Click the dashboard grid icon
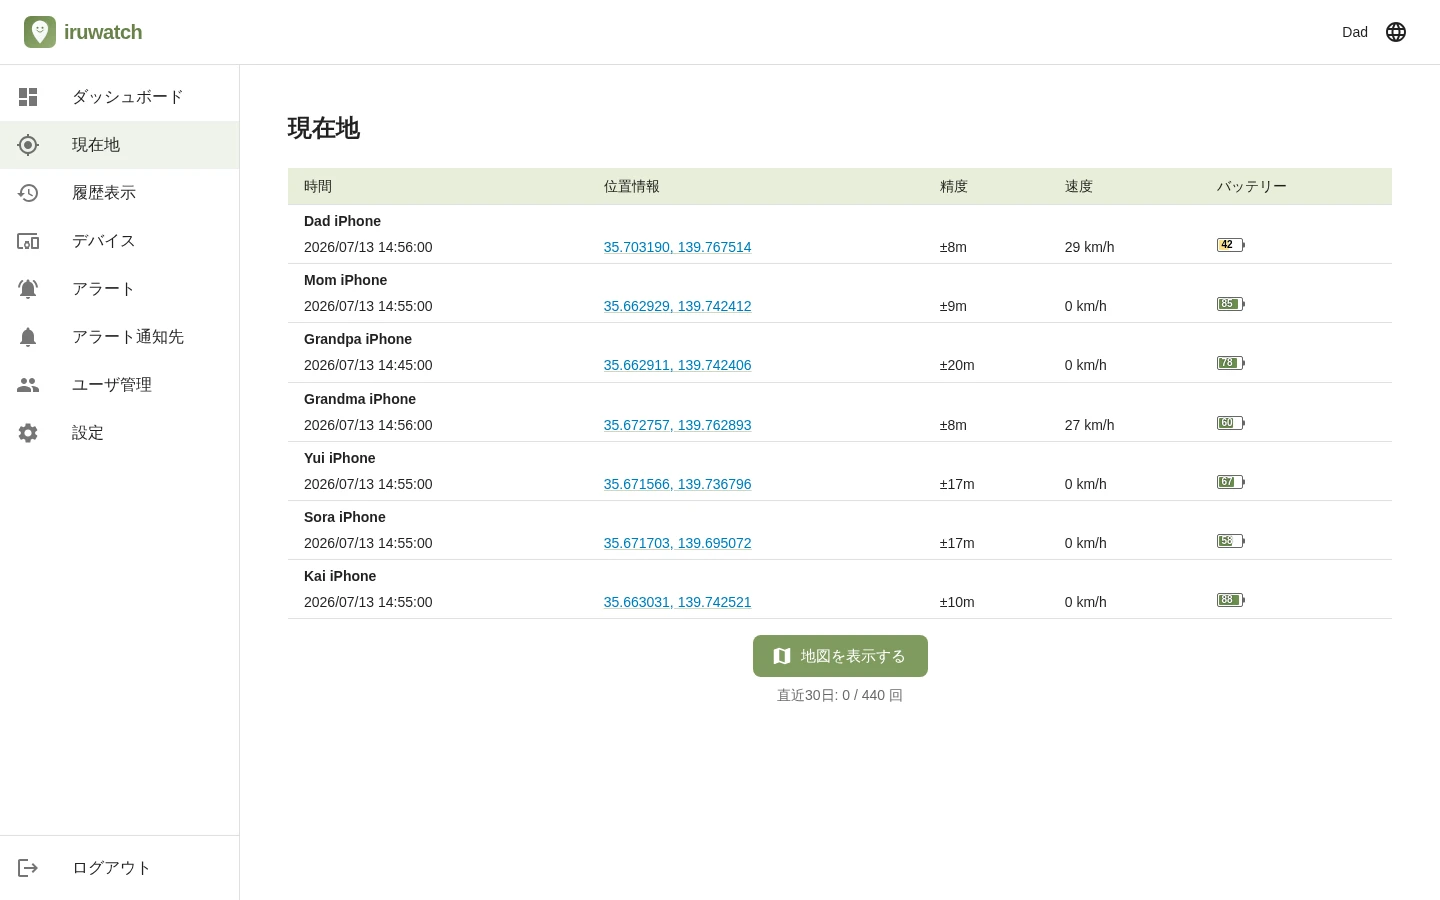Viewport: 1440px width, 900px height. [28, 97]
